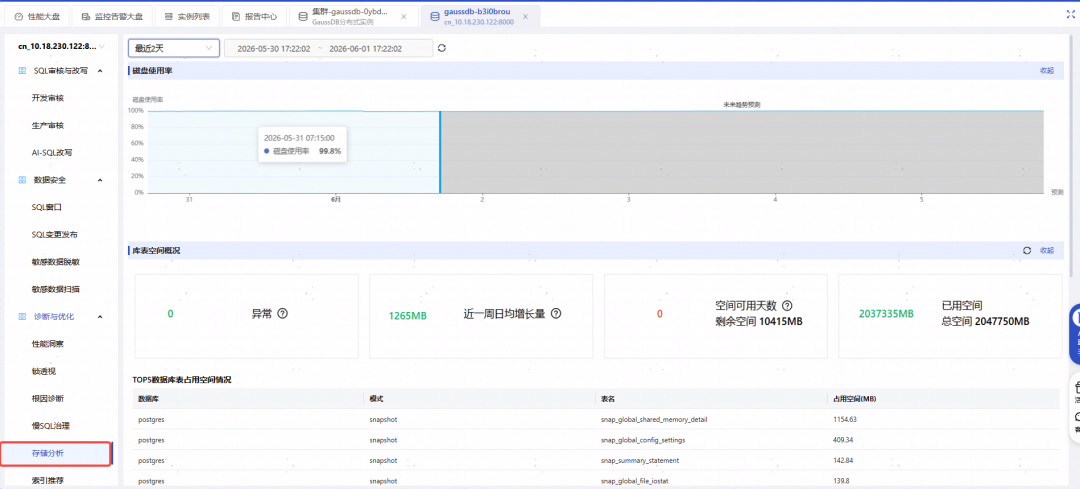Open 慢SQL治理 in the sidebar

point(50,426)
